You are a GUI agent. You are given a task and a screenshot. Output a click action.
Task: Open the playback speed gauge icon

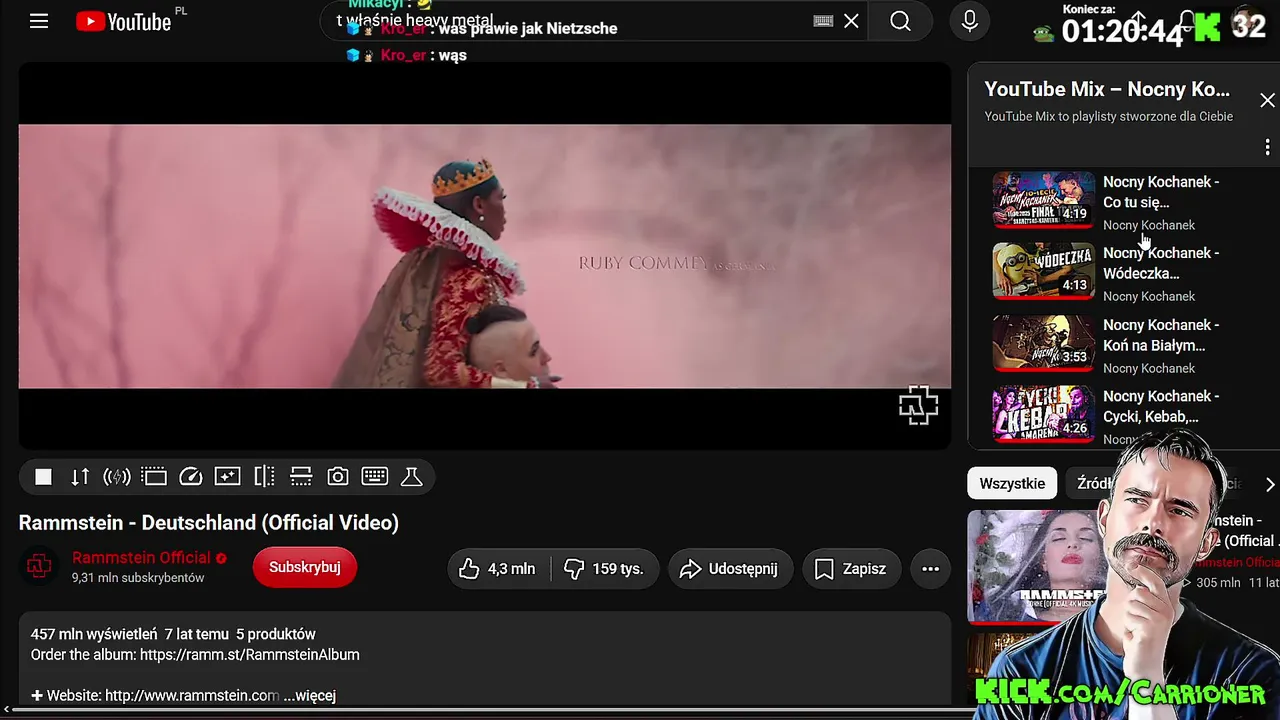click(191, 477)
